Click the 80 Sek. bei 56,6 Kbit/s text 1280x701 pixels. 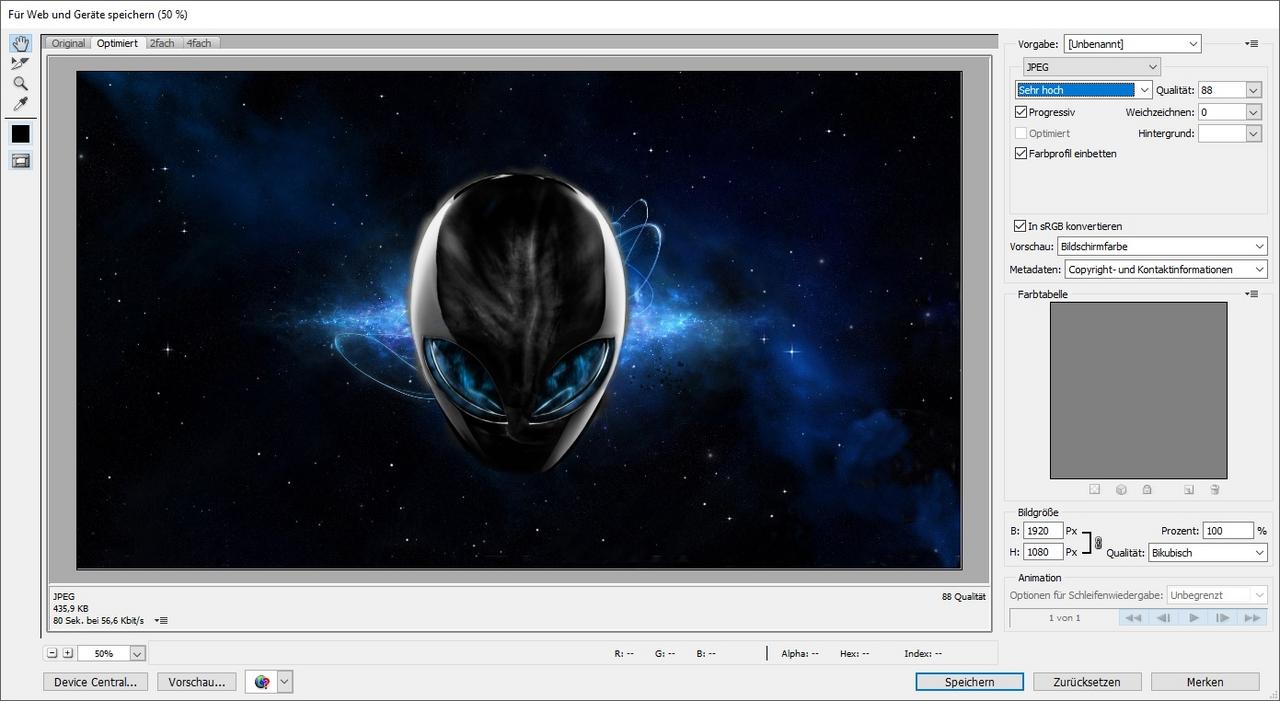coord(99,621)
